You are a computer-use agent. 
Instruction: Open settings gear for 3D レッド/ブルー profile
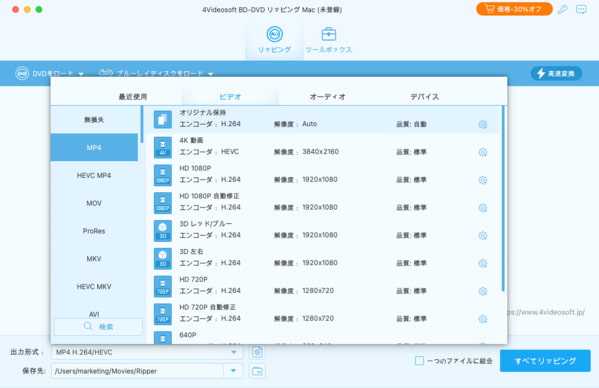(483, 236)
